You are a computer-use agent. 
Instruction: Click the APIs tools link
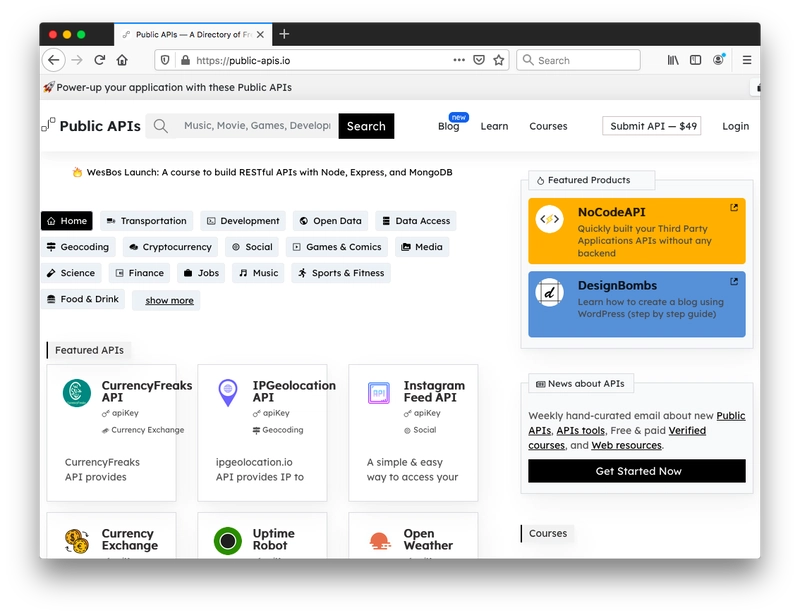pos(581,430)
